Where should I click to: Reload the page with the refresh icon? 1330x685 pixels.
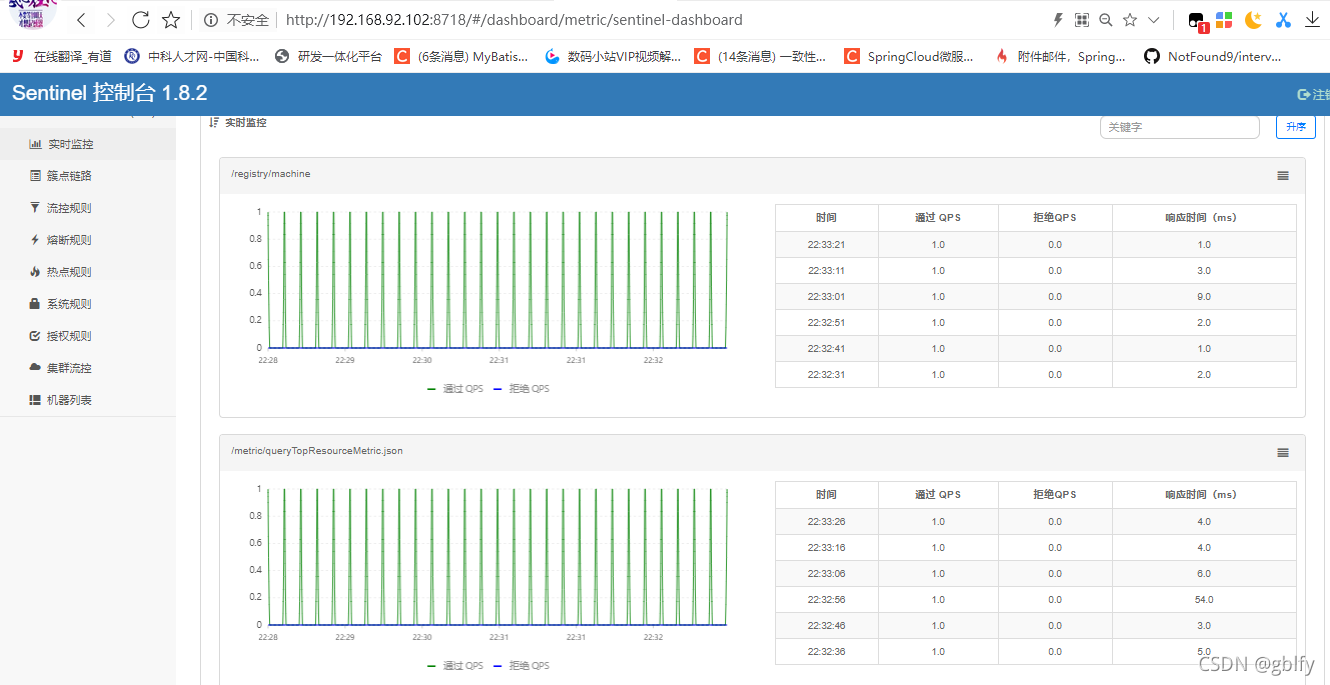click(141, 20)
